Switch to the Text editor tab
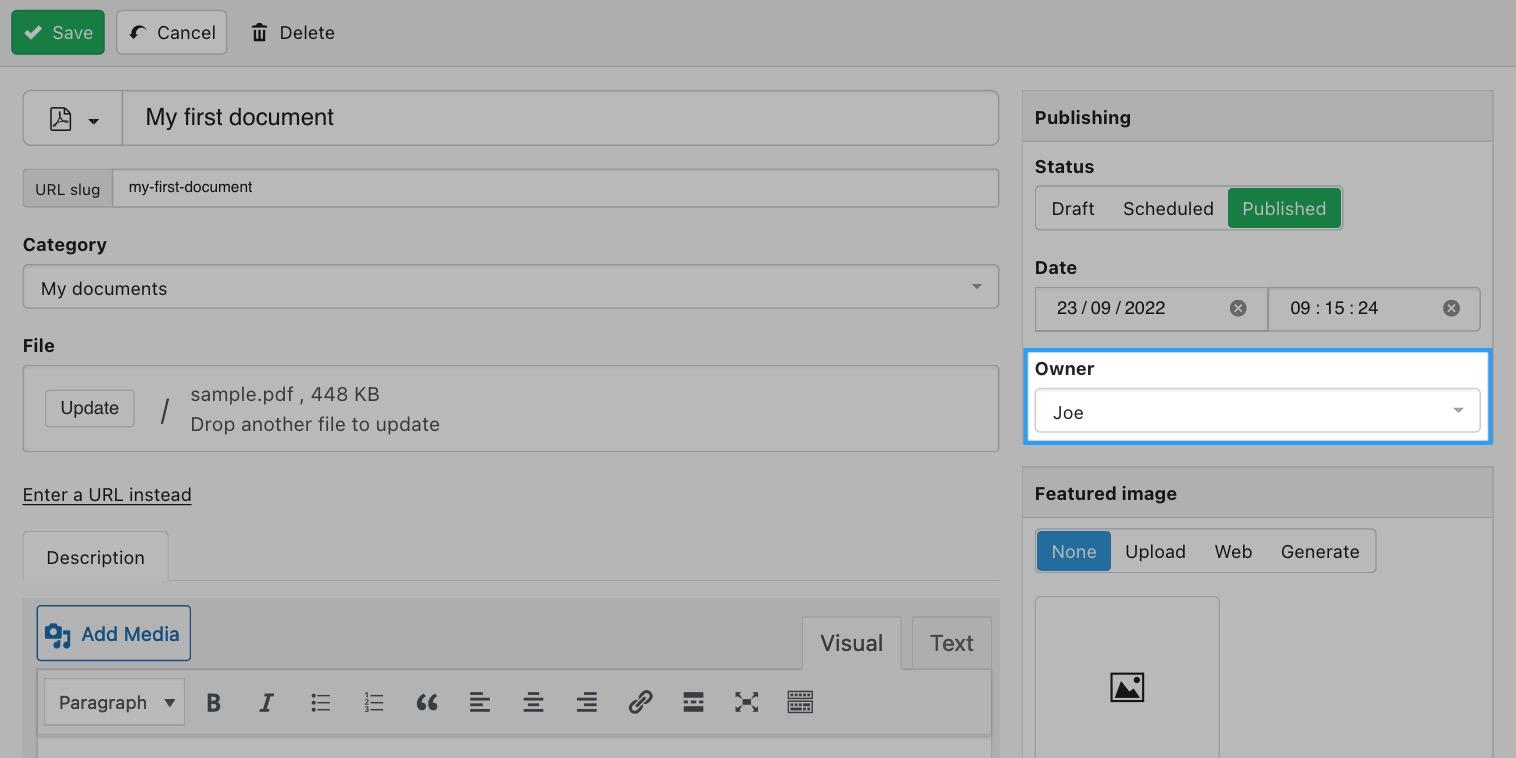 951,643
